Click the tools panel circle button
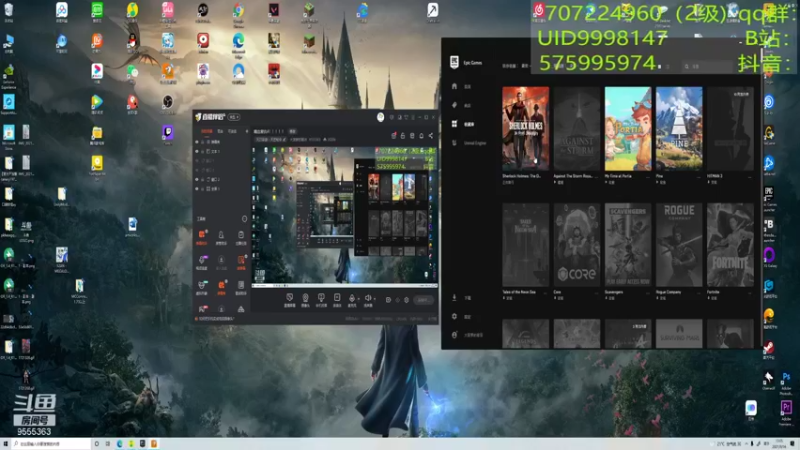 [x=244, y=218]
